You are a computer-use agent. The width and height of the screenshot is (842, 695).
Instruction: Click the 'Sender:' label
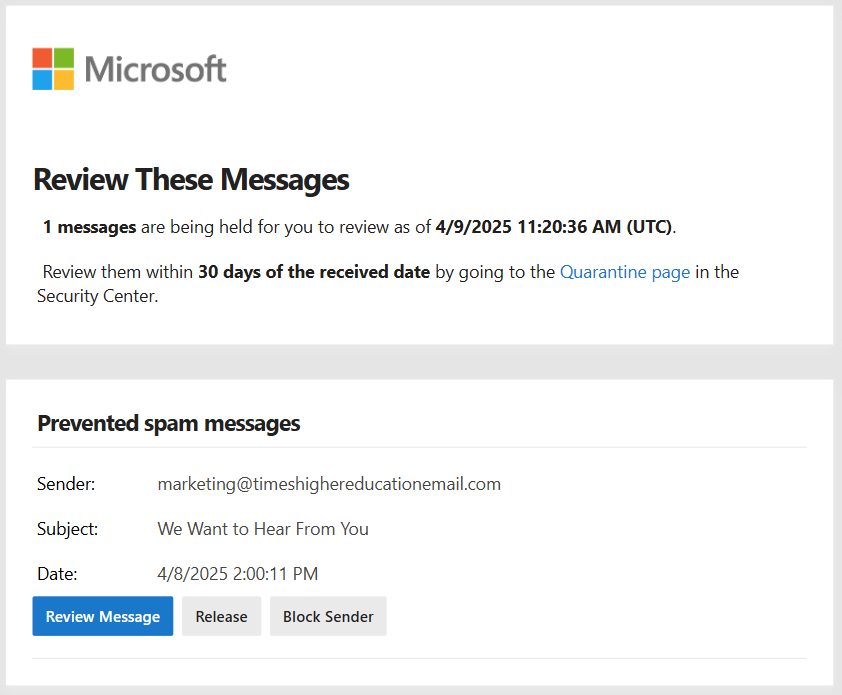coord(66,484)
